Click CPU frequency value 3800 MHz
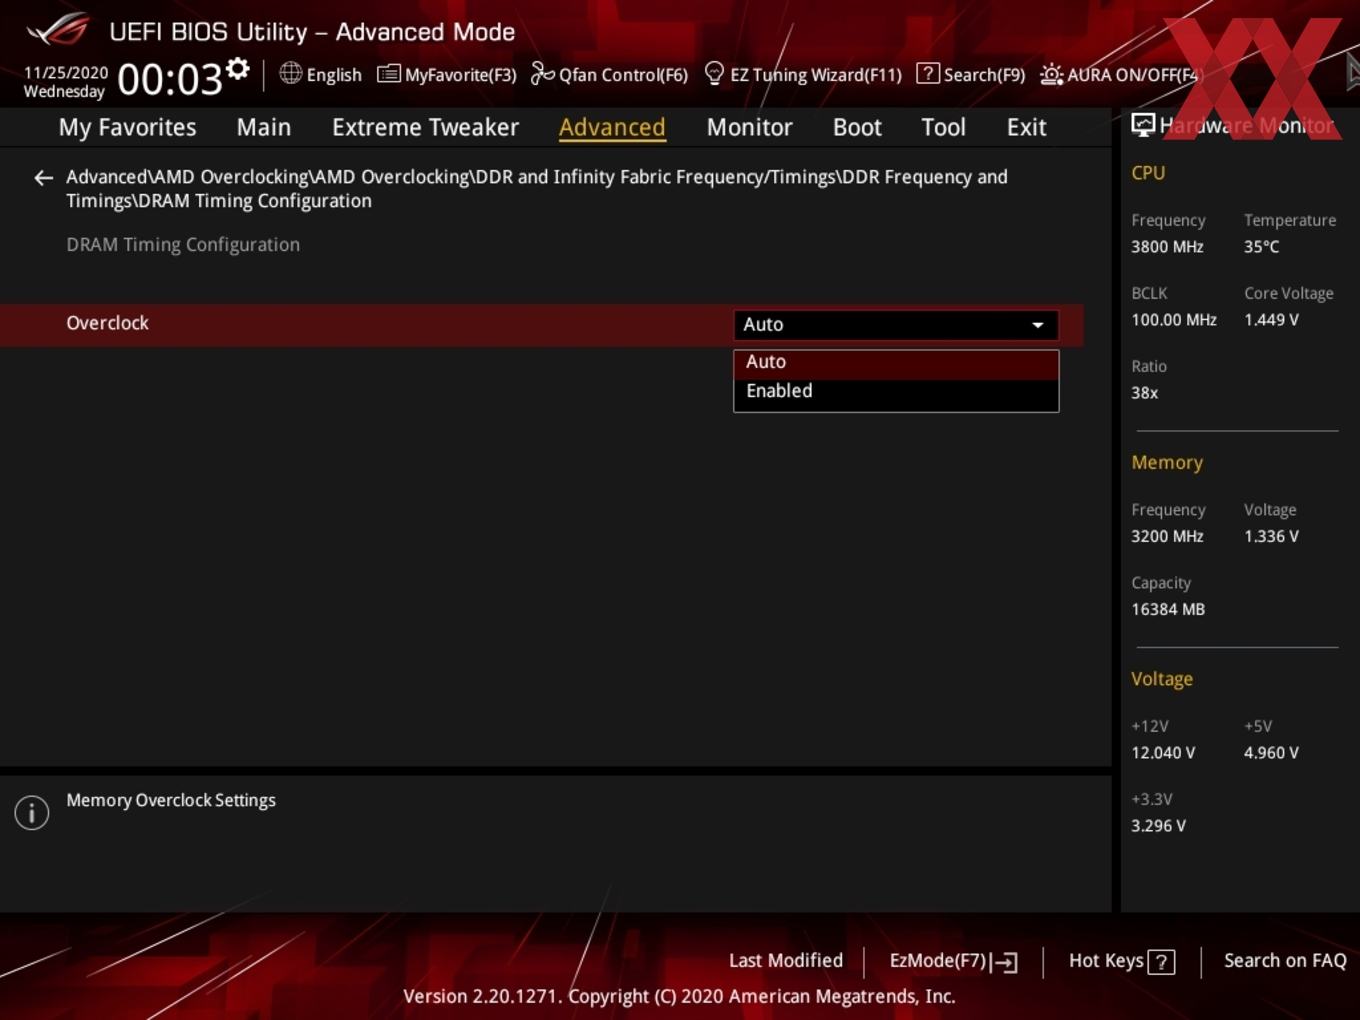The height and width of the screenshot is (1020, 1360). tap(1167, 246)
